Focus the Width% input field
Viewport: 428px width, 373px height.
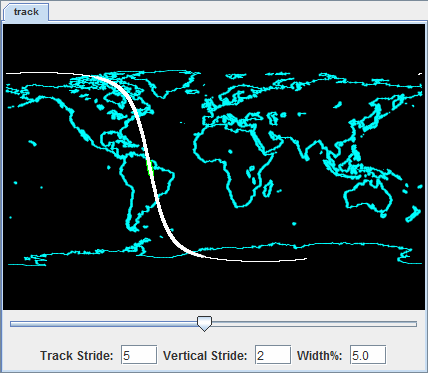click(368, 355)
